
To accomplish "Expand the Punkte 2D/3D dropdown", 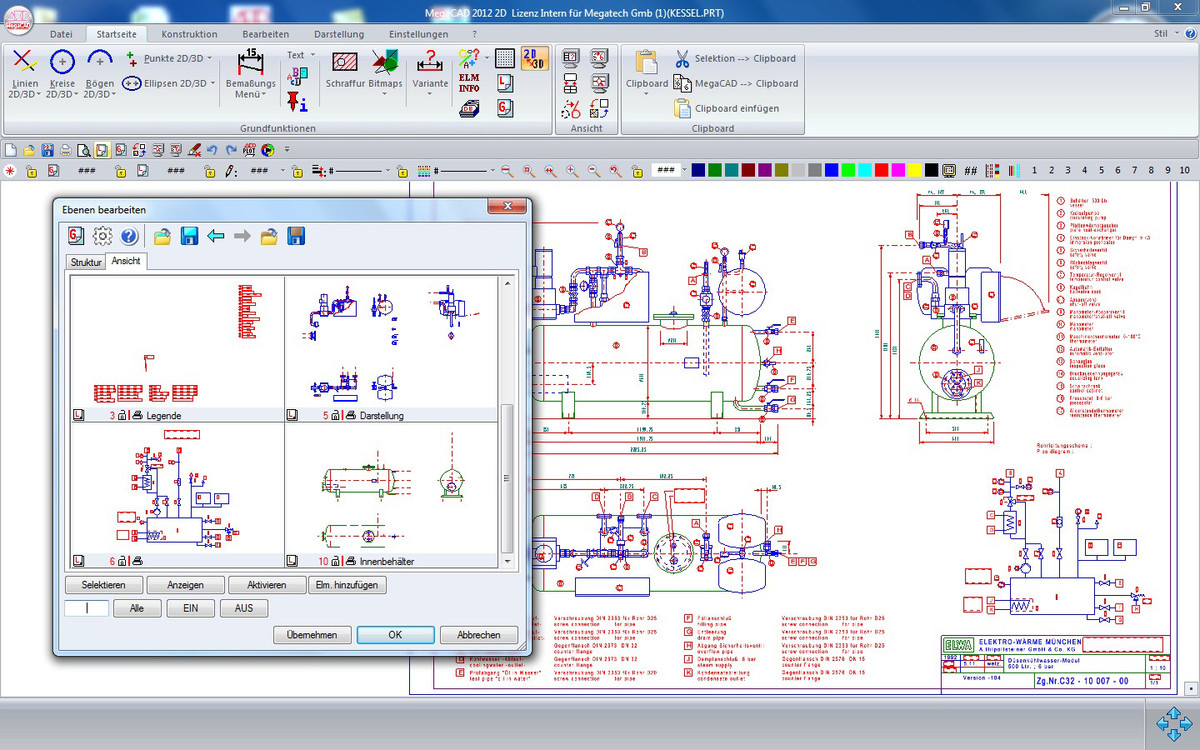I will (210, 58).
